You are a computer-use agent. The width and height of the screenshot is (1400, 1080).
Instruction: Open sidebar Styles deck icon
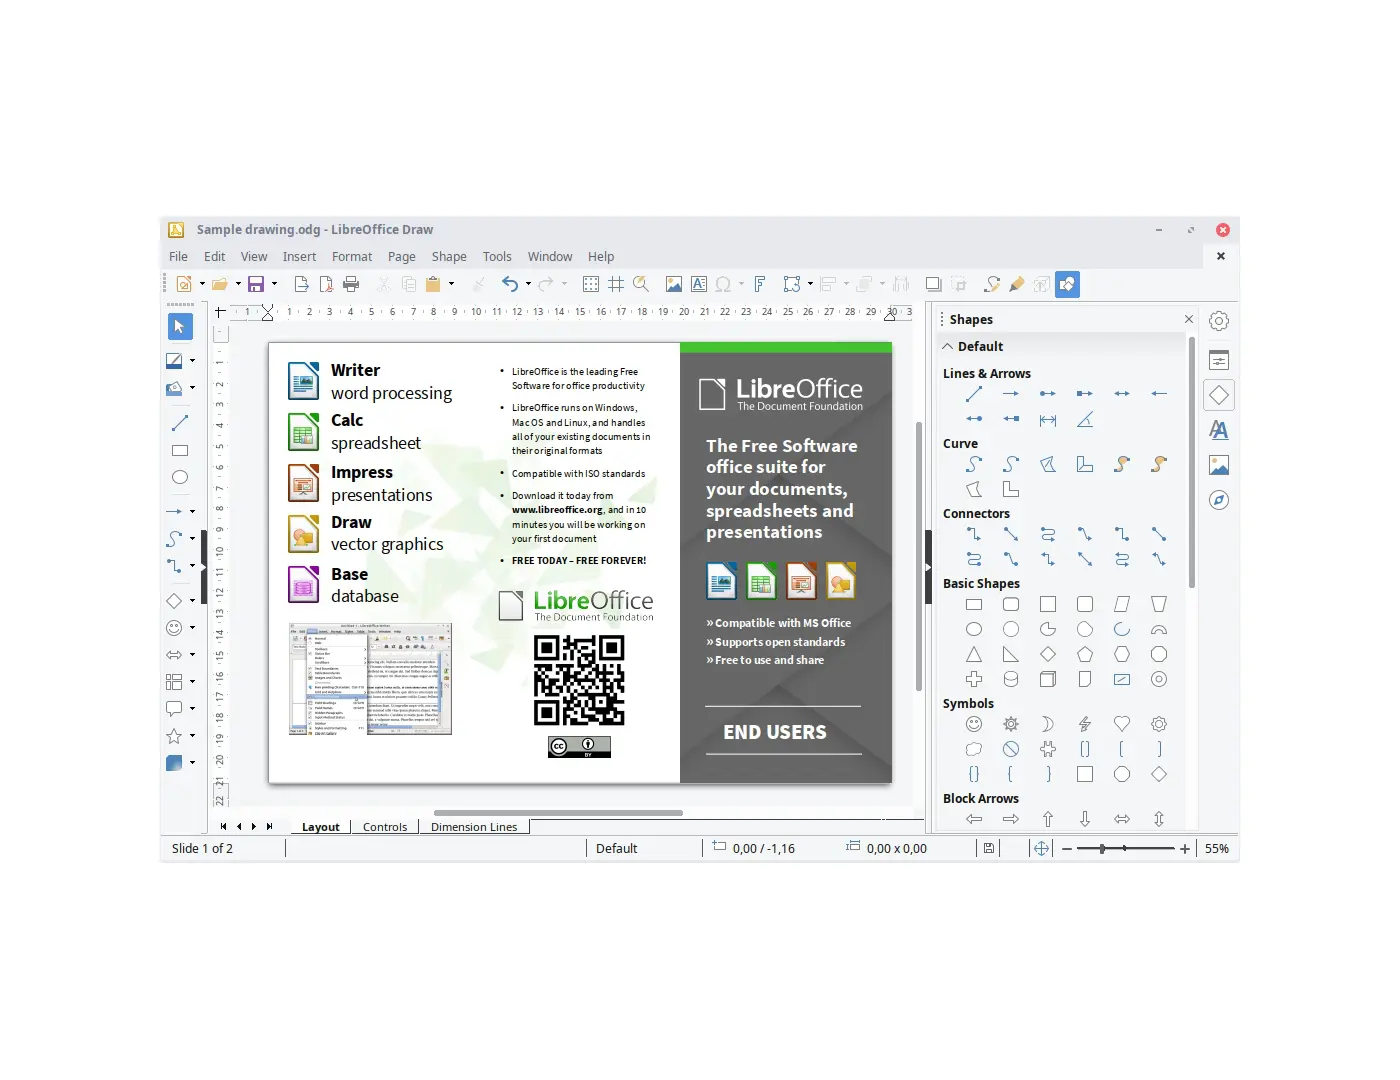pyautogui.click(x=1219, y=430)
